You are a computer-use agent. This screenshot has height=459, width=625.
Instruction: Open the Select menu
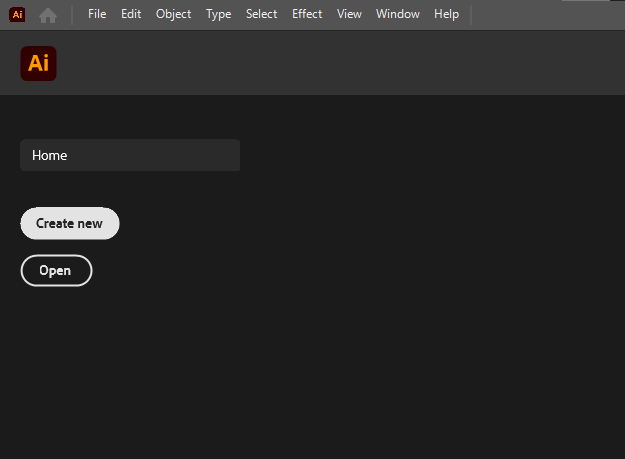click(x=261, y=14)
